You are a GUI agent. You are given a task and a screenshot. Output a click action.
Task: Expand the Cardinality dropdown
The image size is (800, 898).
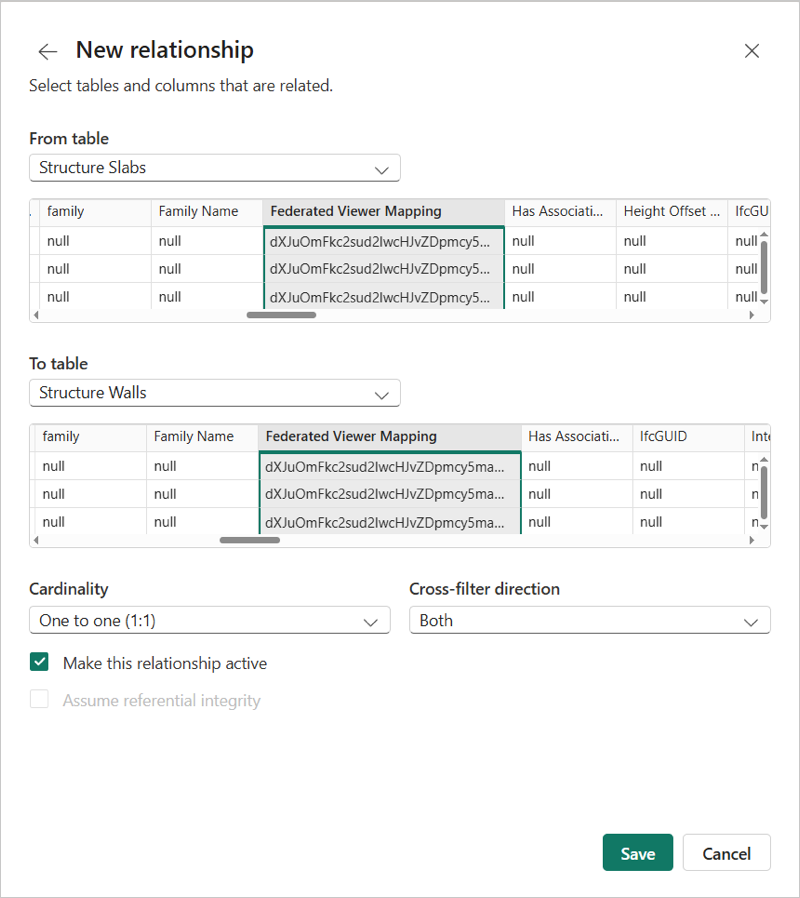tap(209, 620)
